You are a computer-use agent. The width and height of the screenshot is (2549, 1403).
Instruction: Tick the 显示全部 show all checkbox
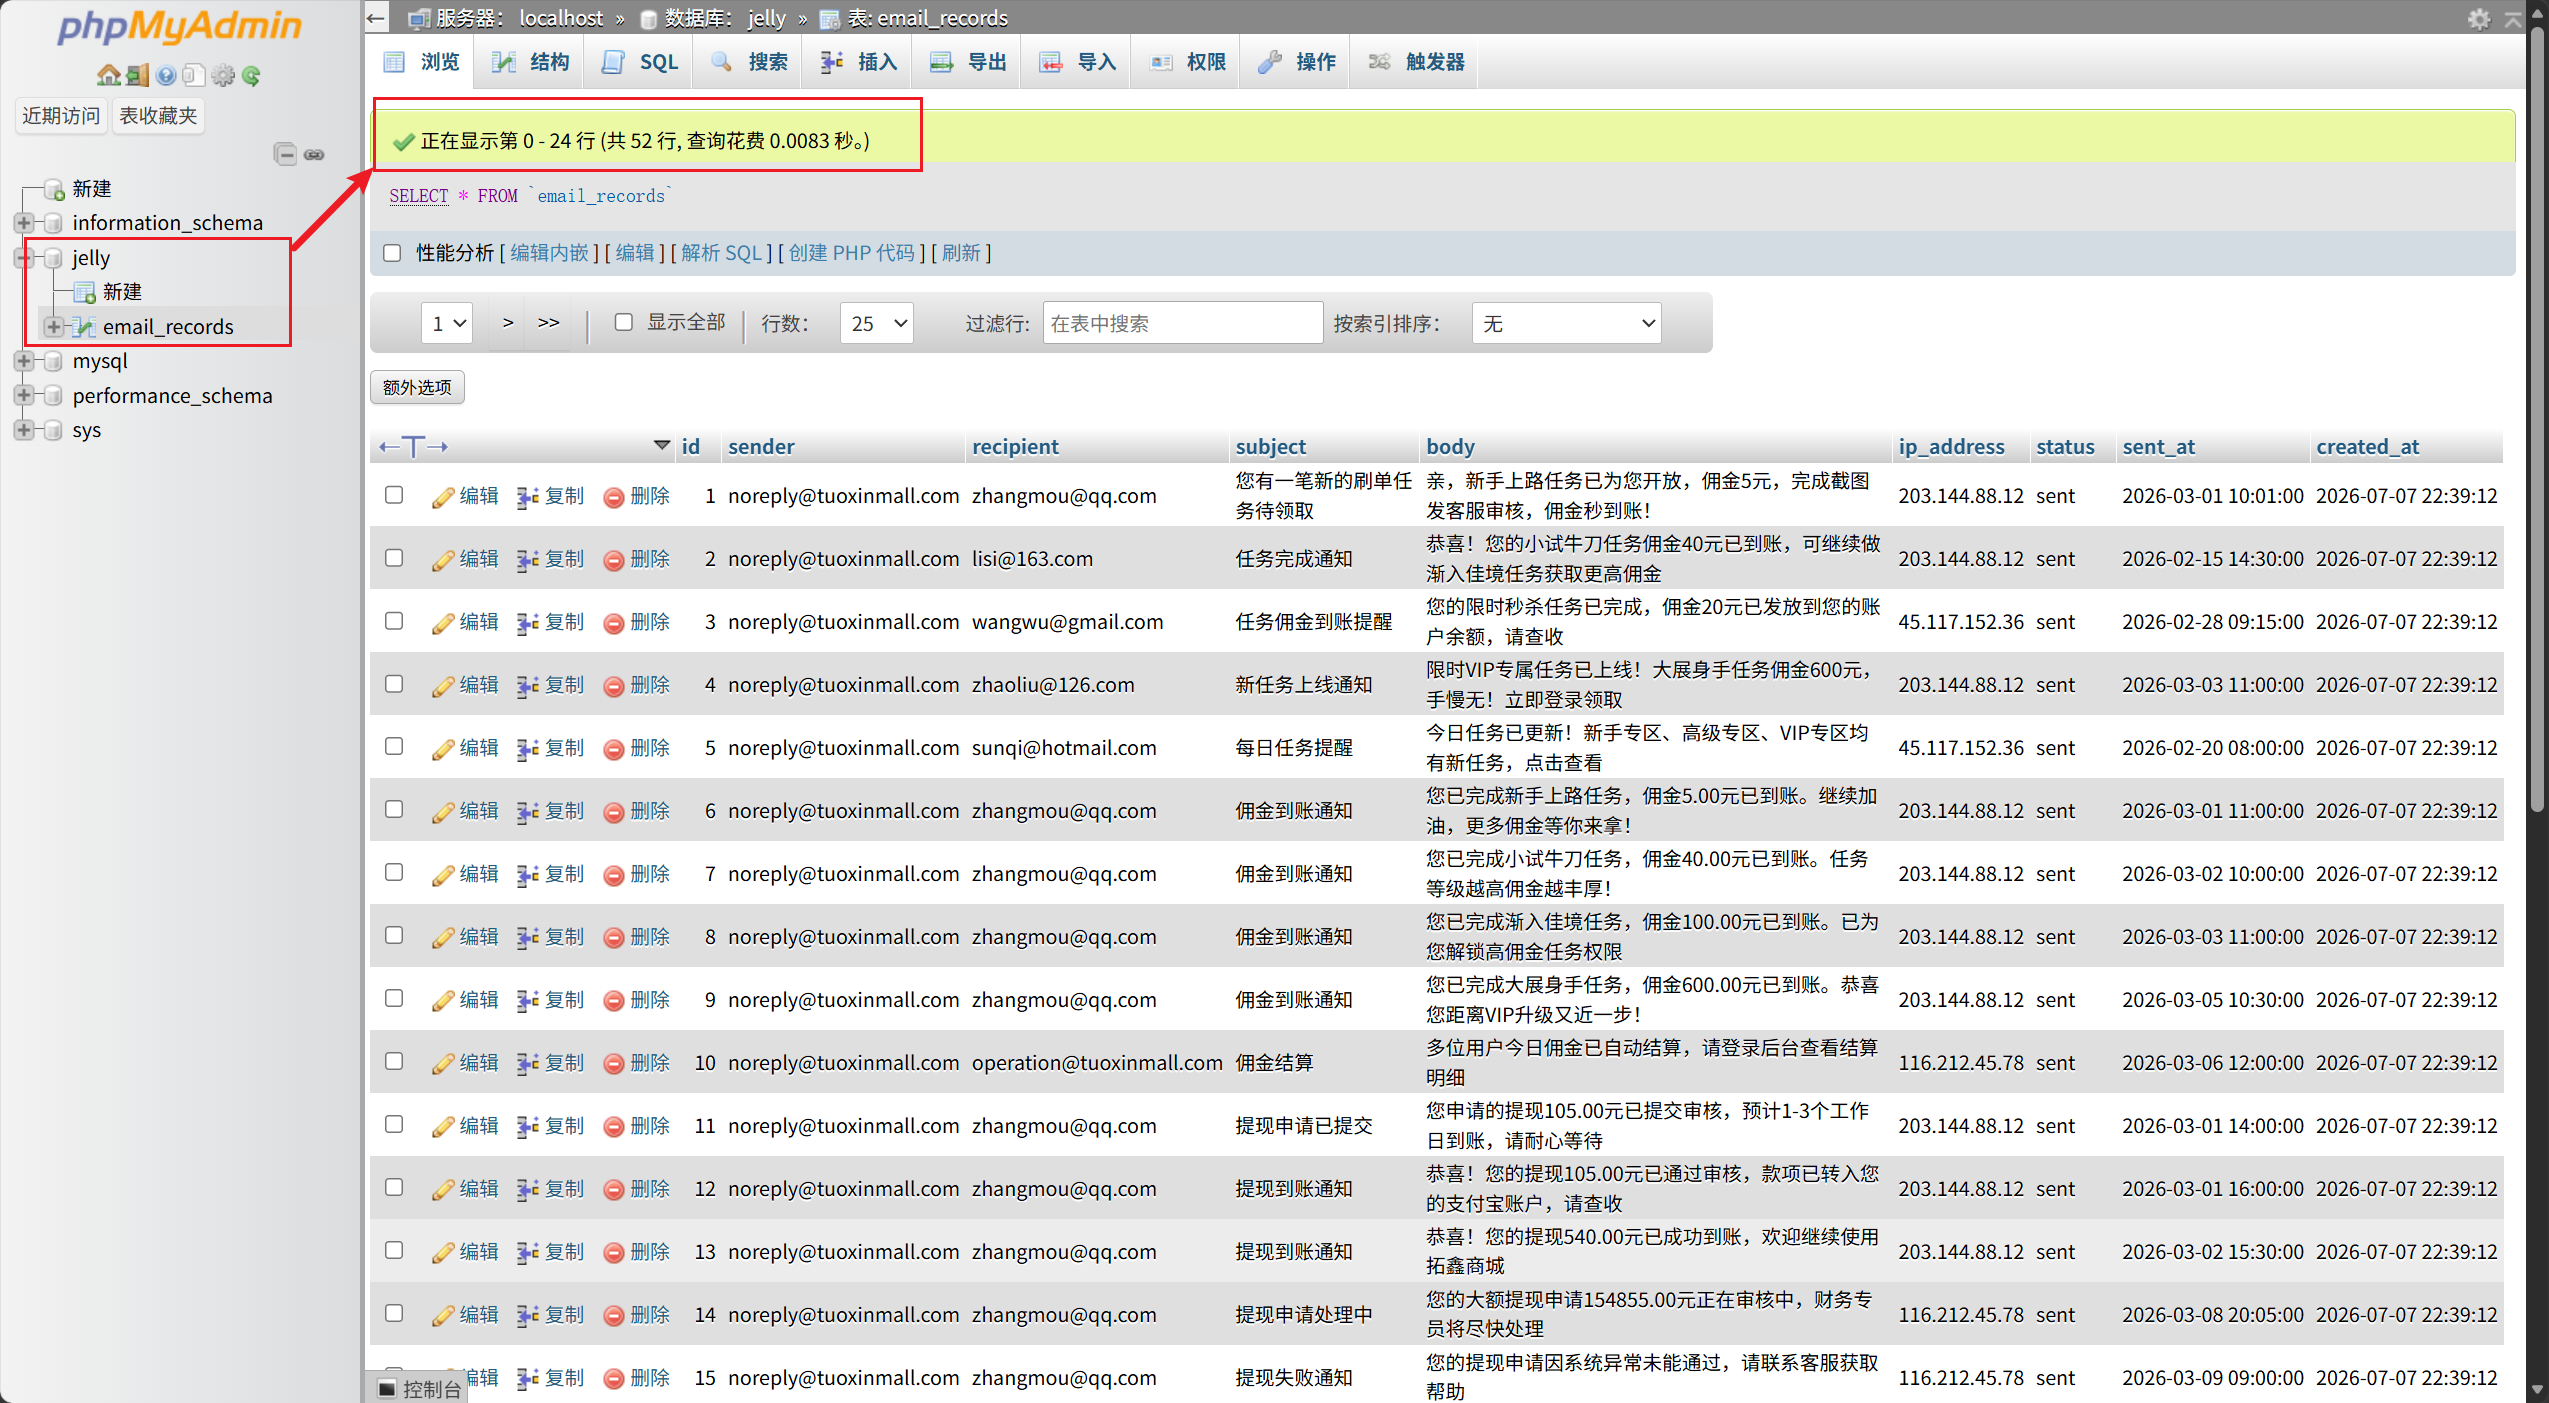pyautogui.click(x=624, y=322)
